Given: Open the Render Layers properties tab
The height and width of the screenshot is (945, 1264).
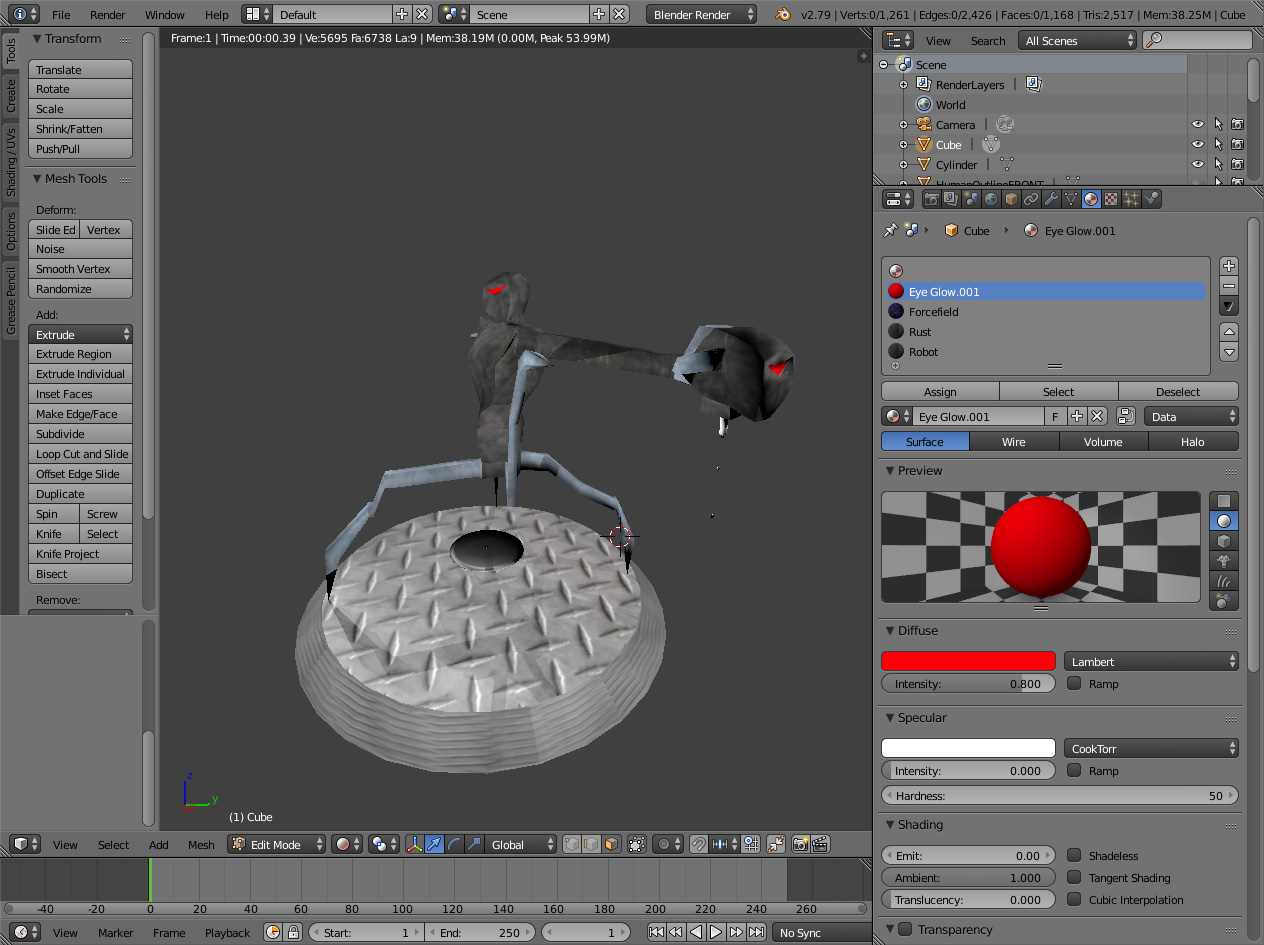Looking at the screenshot, I should pos(951,199).
